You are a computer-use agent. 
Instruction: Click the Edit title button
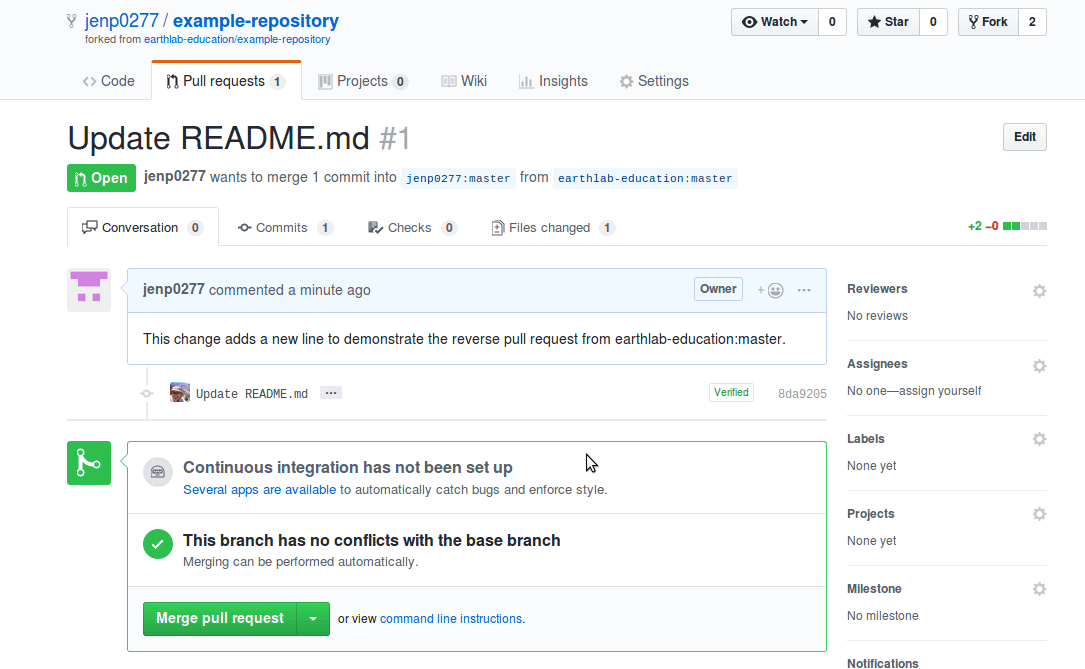[1025, 137]
